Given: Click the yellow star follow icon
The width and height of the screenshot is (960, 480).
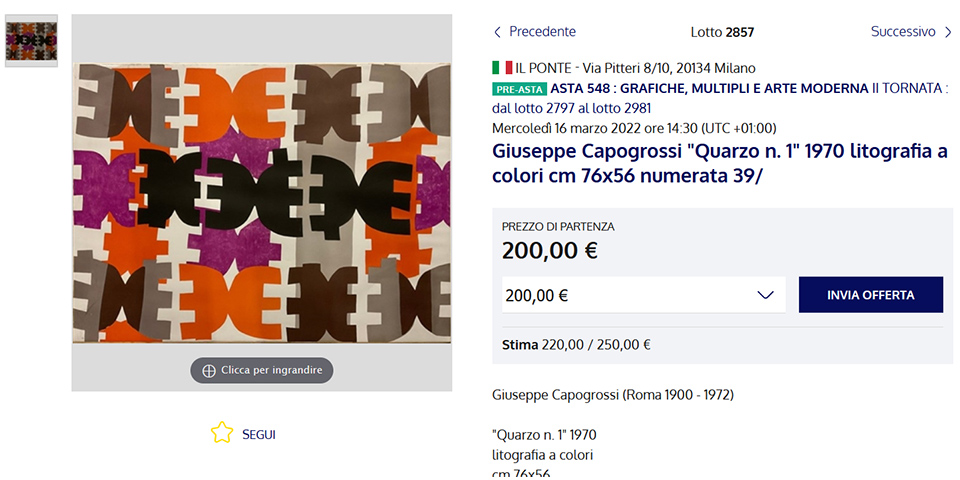Looking at the screenshot, I should coord(221,433).
